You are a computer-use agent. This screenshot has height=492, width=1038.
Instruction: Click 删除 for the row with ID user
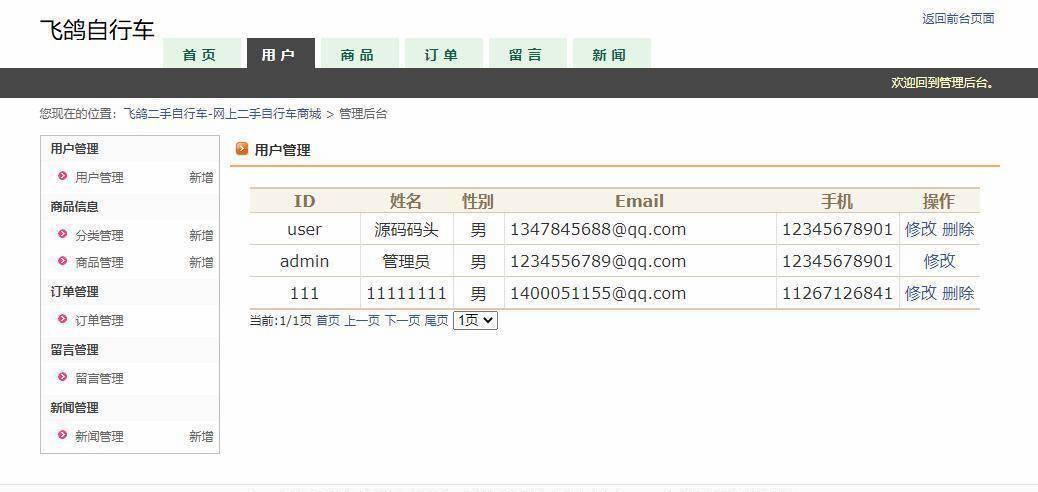(x=957, y=229)
